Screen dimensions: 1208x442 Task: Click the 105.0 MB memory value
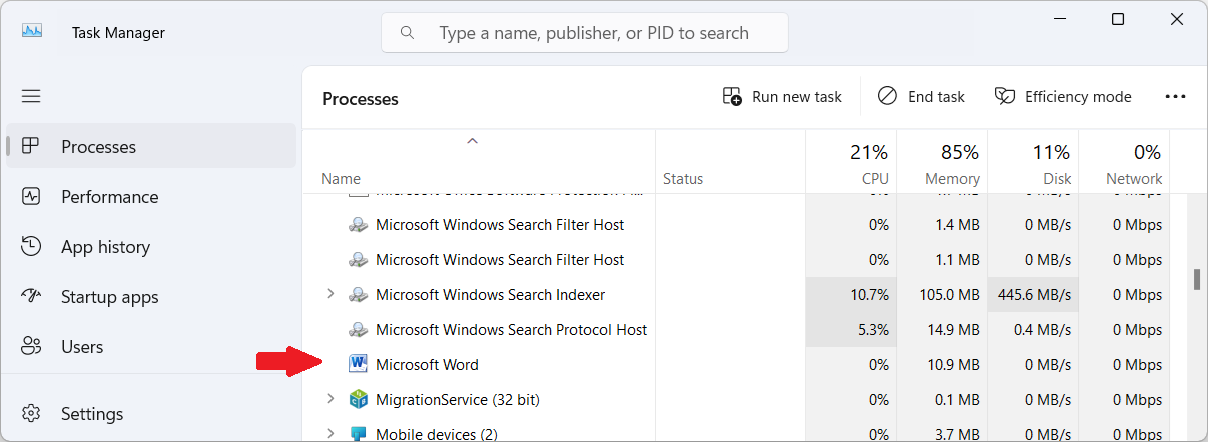[949, 294]
